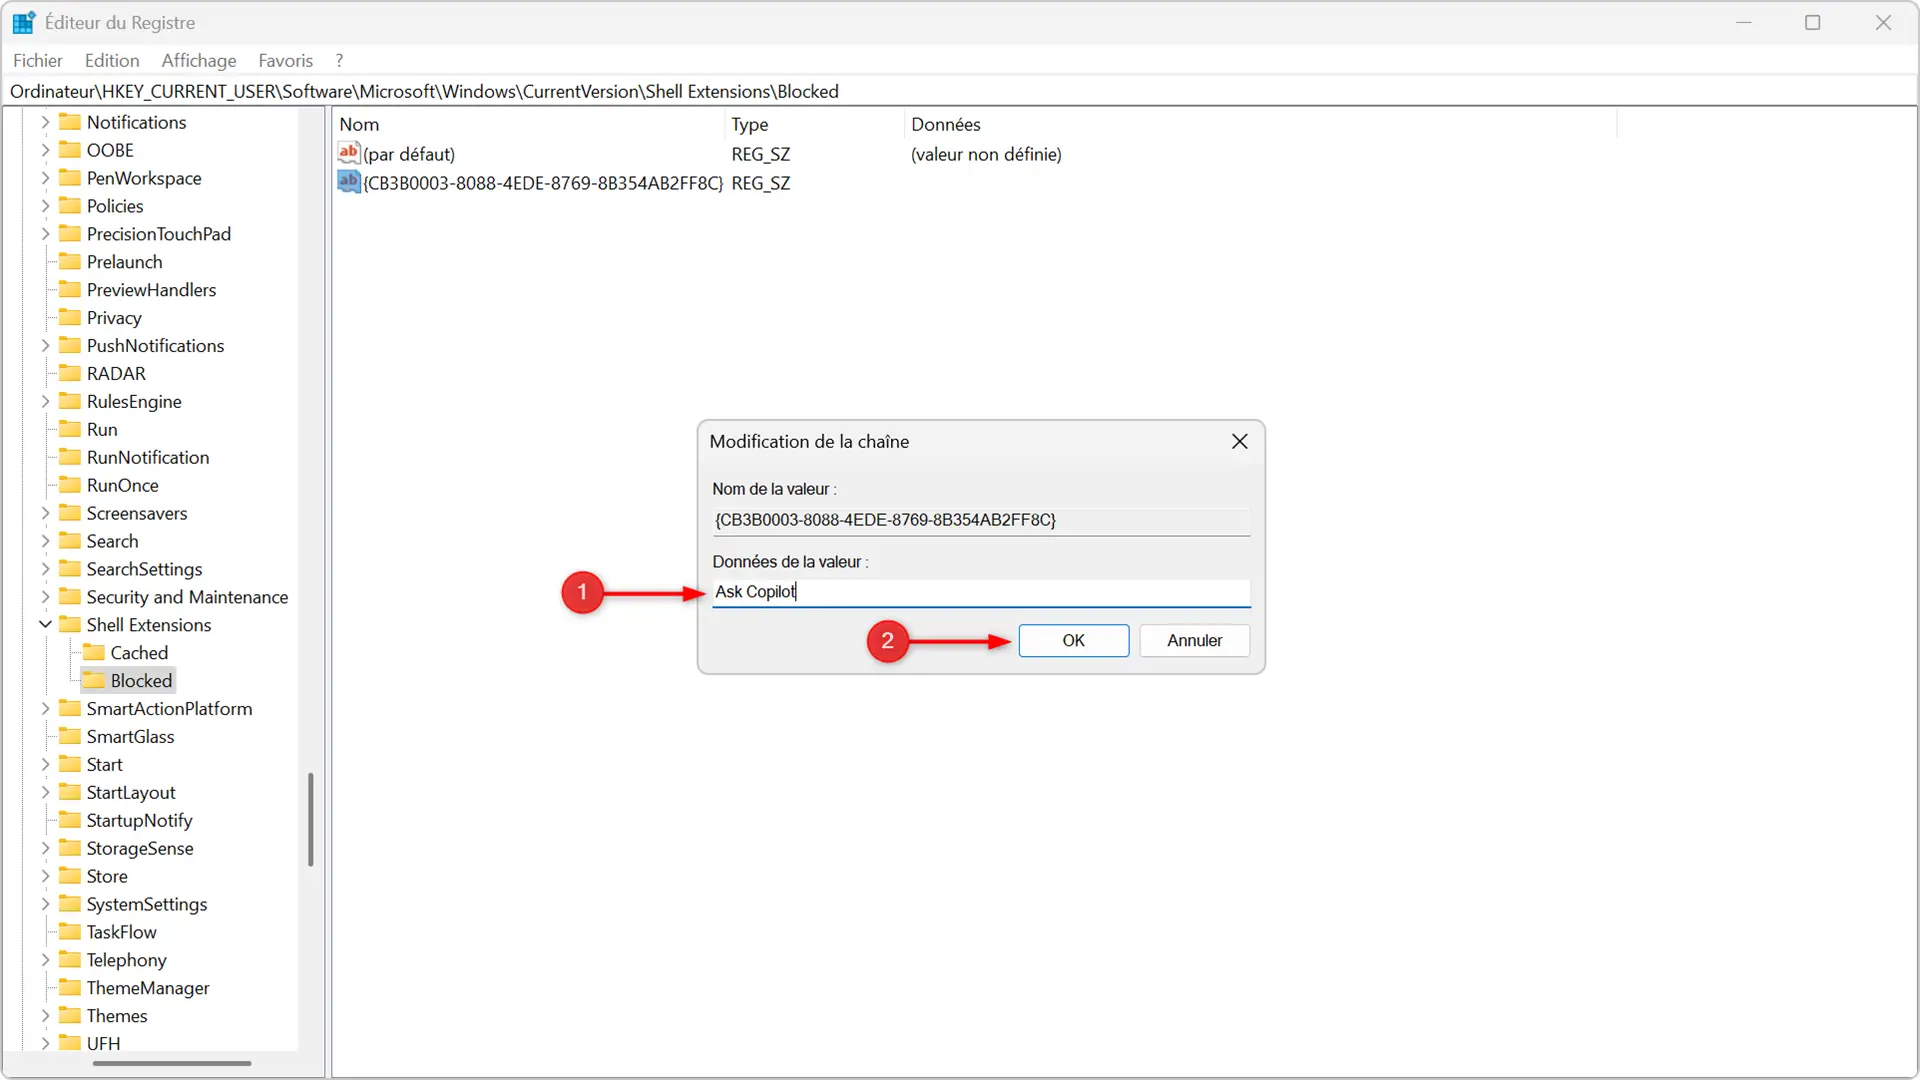
Task: Select the UFH tree item
Action: click(103, 1043)
